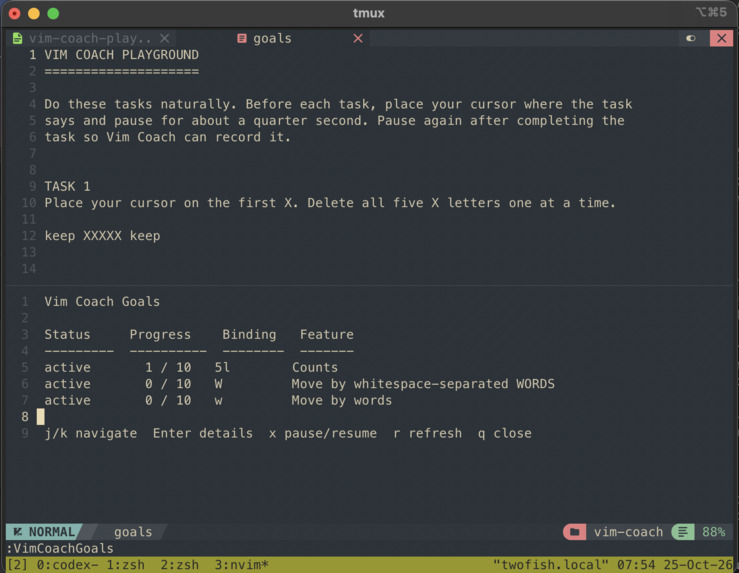Click the capital W binding in goals table
This screenshot has width=739, height=573.
click(218, 384)
